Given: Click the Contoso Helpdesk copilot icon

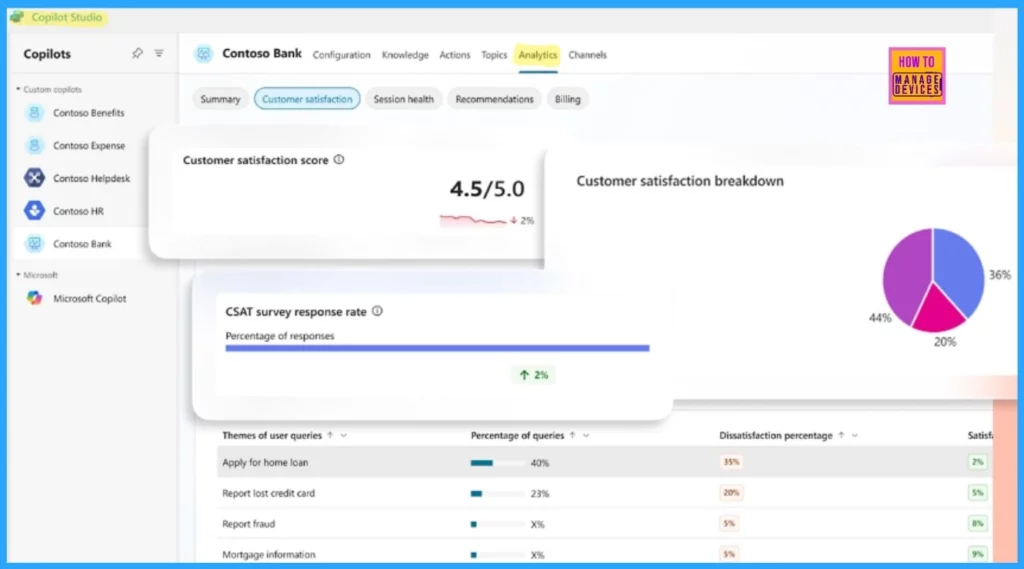Looking at the screenshot, I should coord(35,178).
